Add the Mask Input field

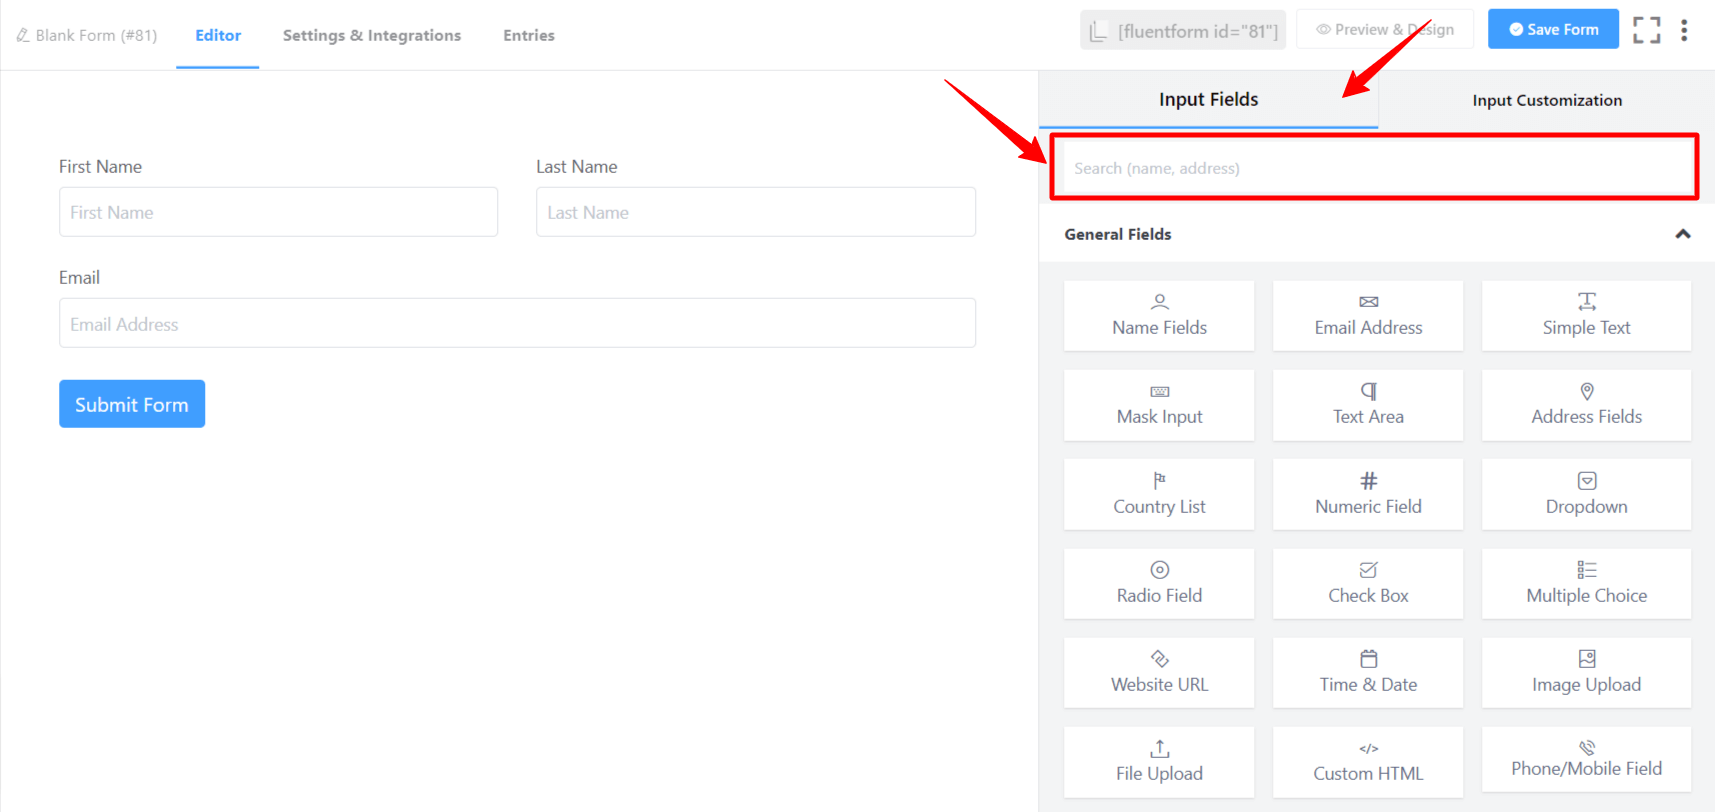pyautogui.click(x=1159, y=405)
